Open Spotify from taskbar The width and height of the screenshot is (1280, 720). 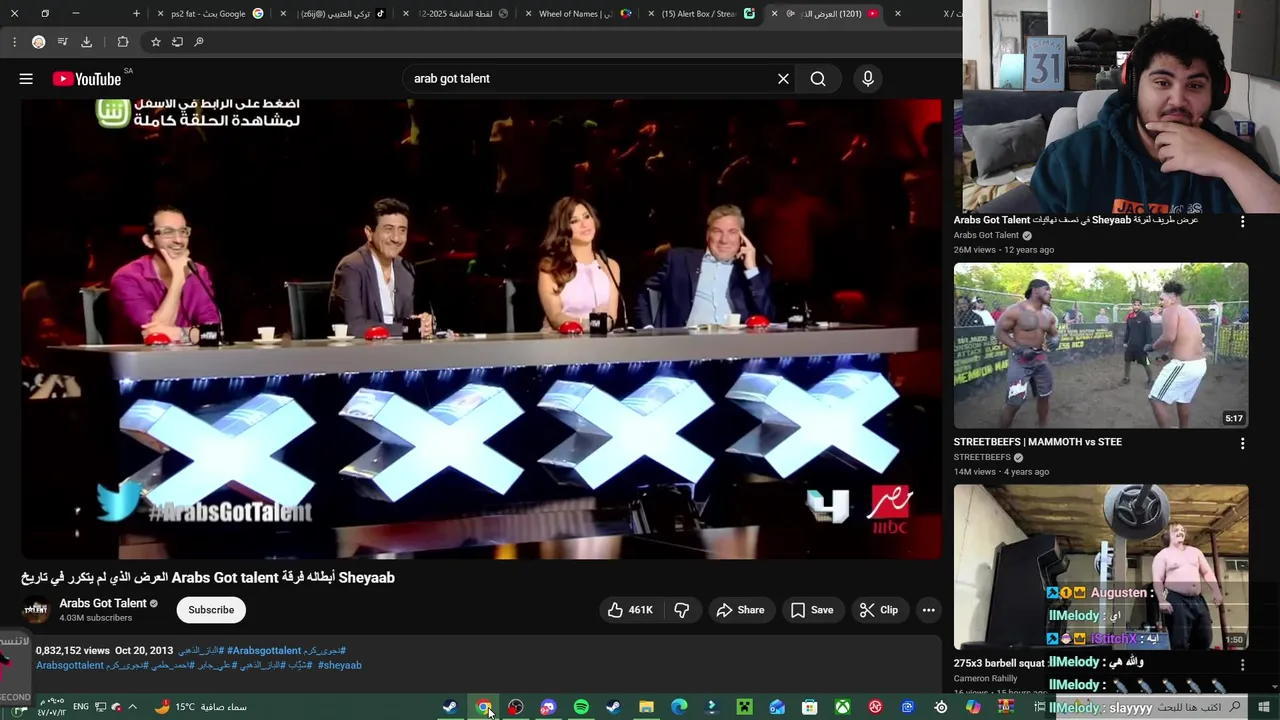581,707
